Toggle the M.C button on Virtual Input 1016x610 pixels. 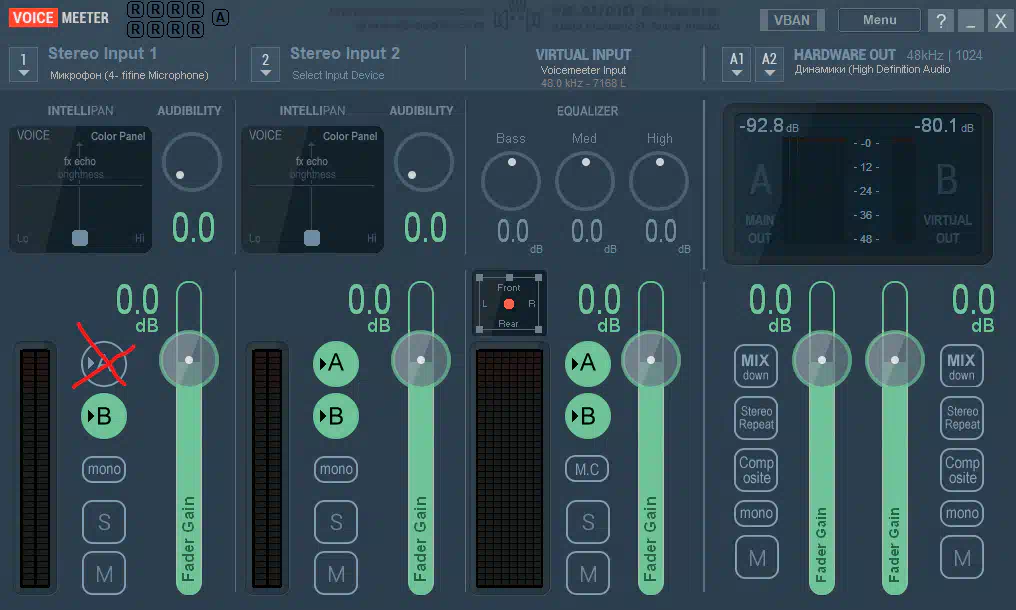pos(587,469)
